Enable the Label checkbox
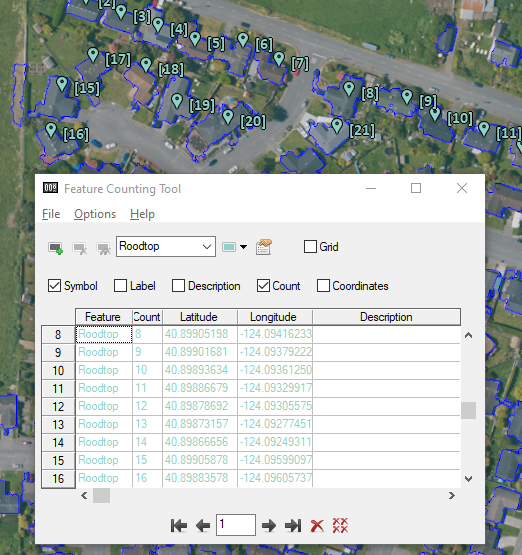Image resolution: width=522 pixels, height=555 pixels. [120, 286]
